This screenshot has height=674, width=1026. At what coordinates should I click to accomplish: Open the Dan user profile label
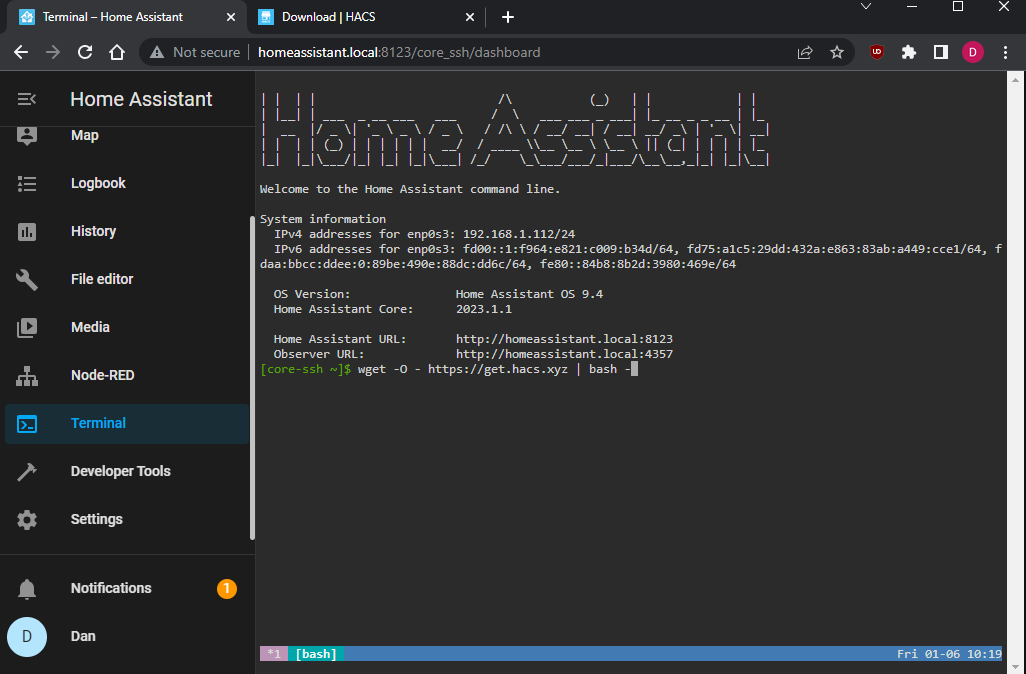83,637
